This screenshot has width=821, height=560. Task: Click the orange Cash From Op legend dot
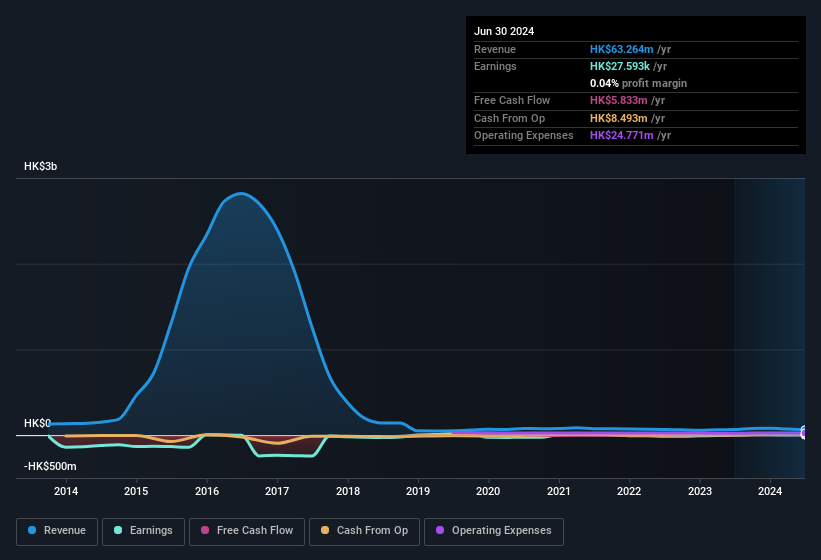point(325,531)
